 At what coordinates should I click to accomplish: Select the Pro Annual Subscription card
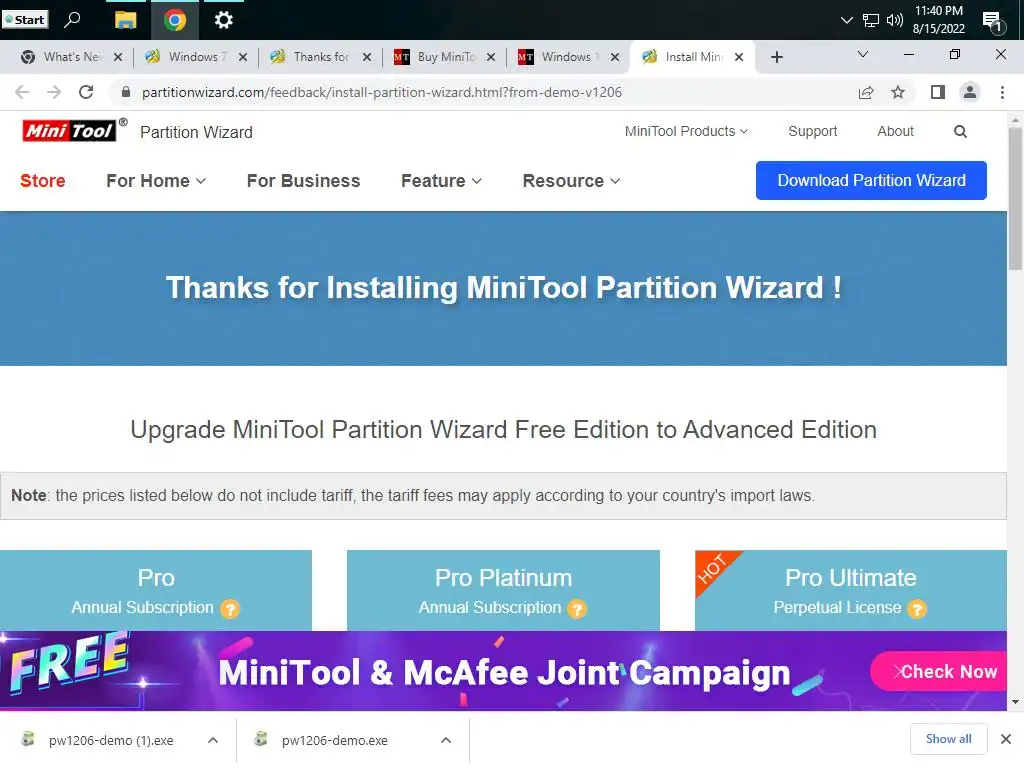coord(156,590)
